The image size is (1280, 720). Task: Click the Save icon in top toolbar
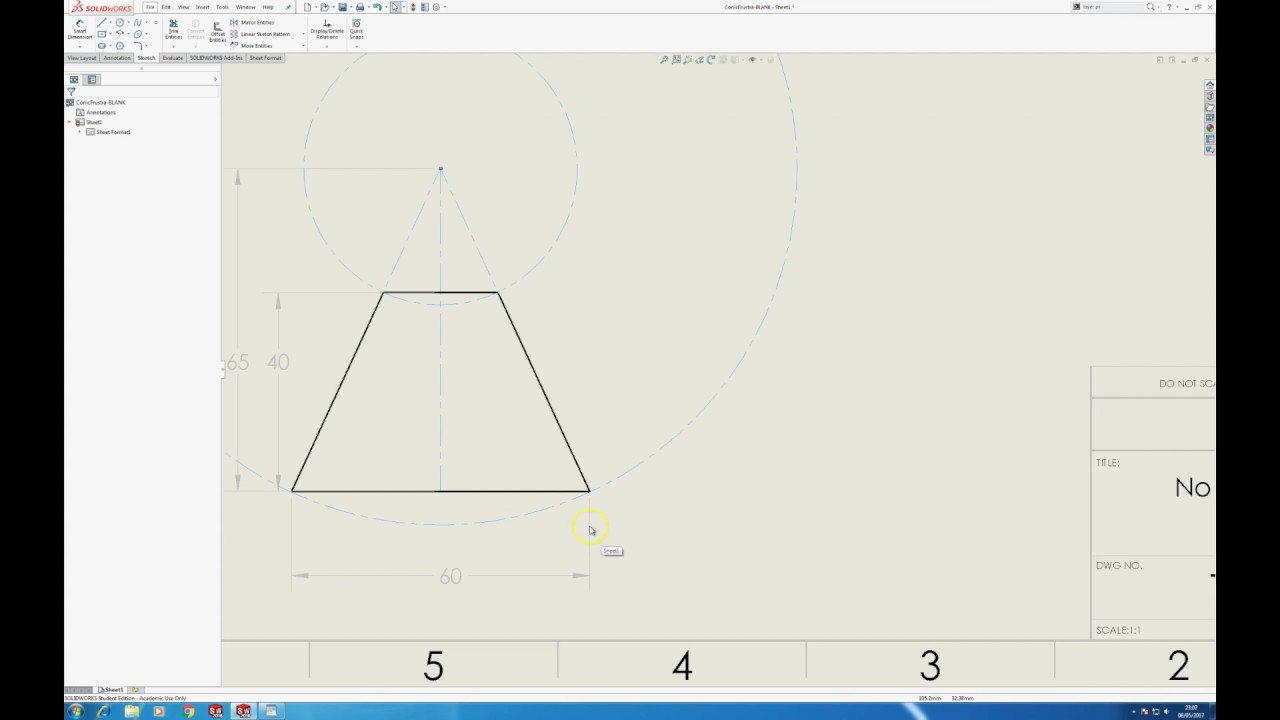[x=342, y=7]
